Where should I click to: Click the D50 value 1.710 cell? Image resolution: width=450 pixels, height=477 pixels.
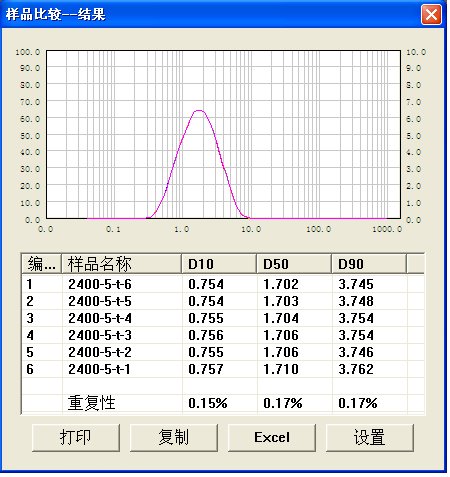pyautogui.click(x=281, y=369)
